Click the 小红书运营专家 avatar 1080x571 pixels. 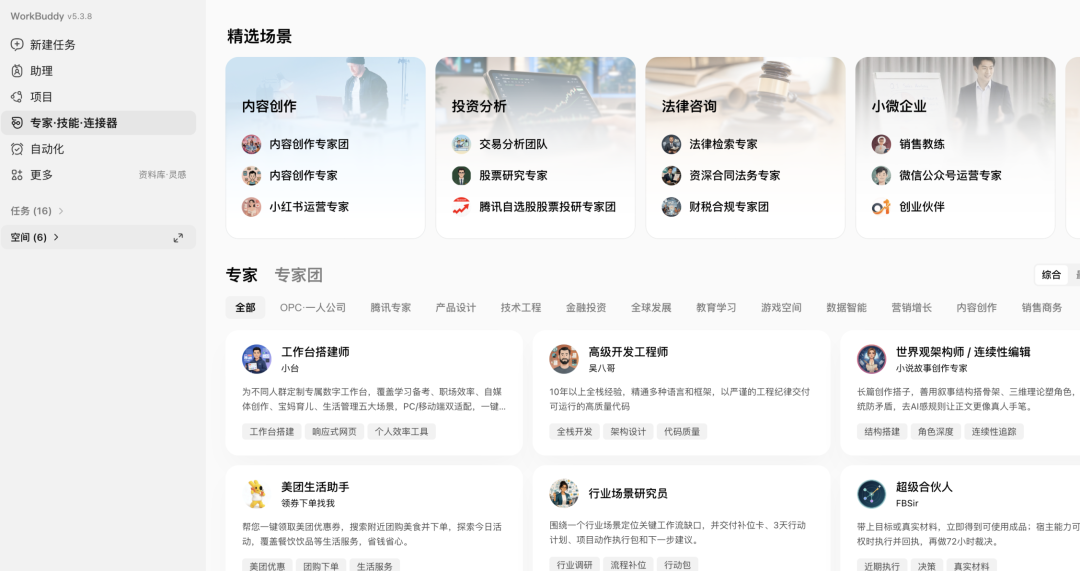point(251,207)
